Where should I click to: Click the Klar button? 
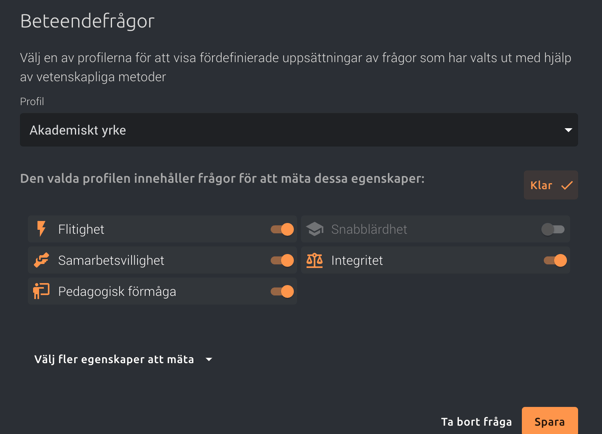pos(551,185)
